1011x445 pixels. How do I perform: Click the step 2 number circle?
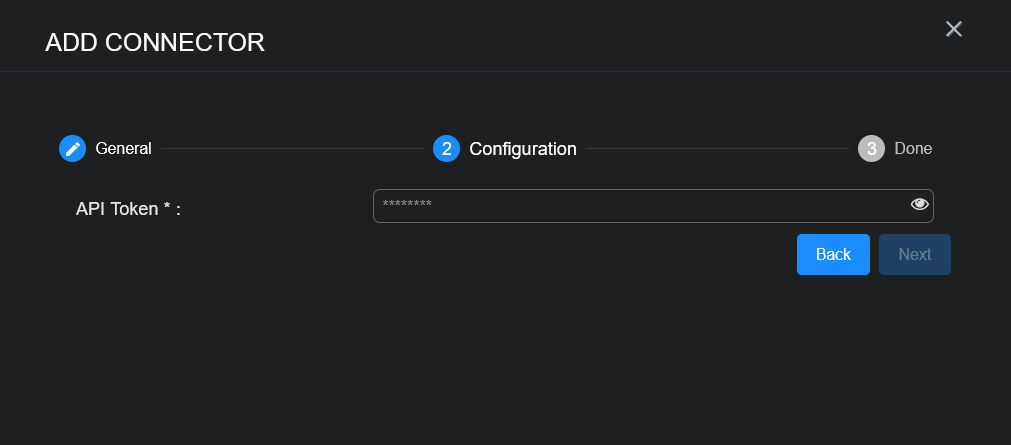[x=446, y=149]
